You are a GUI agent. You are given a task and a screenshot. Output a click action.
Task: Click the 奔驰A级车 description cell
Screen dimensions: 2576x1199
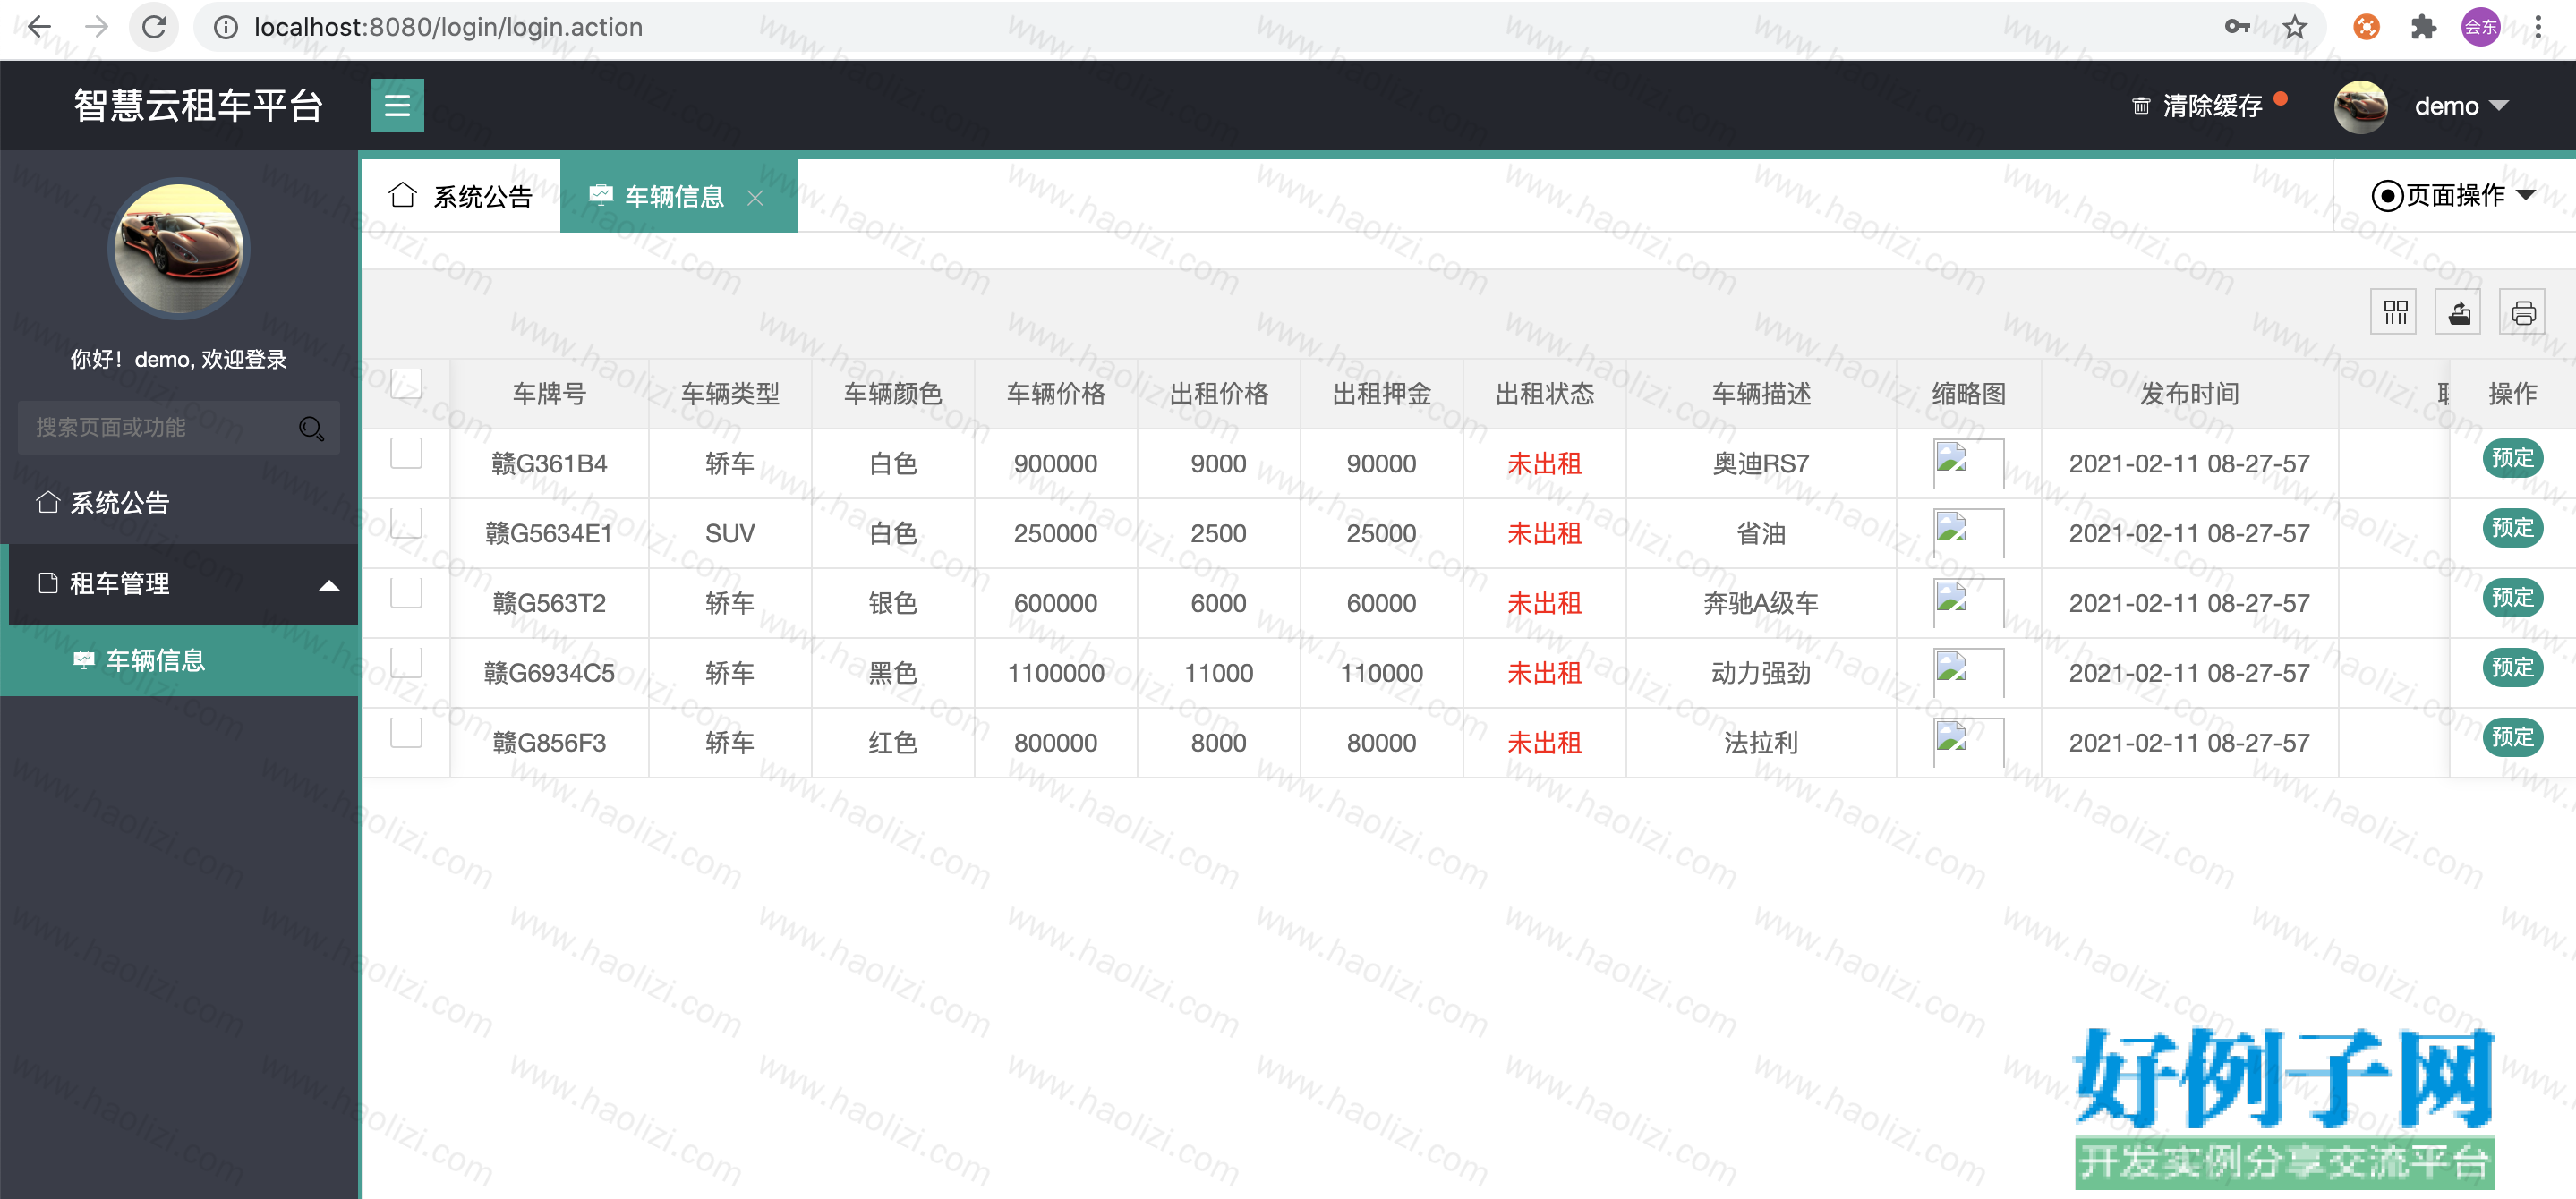[1760, 604]
